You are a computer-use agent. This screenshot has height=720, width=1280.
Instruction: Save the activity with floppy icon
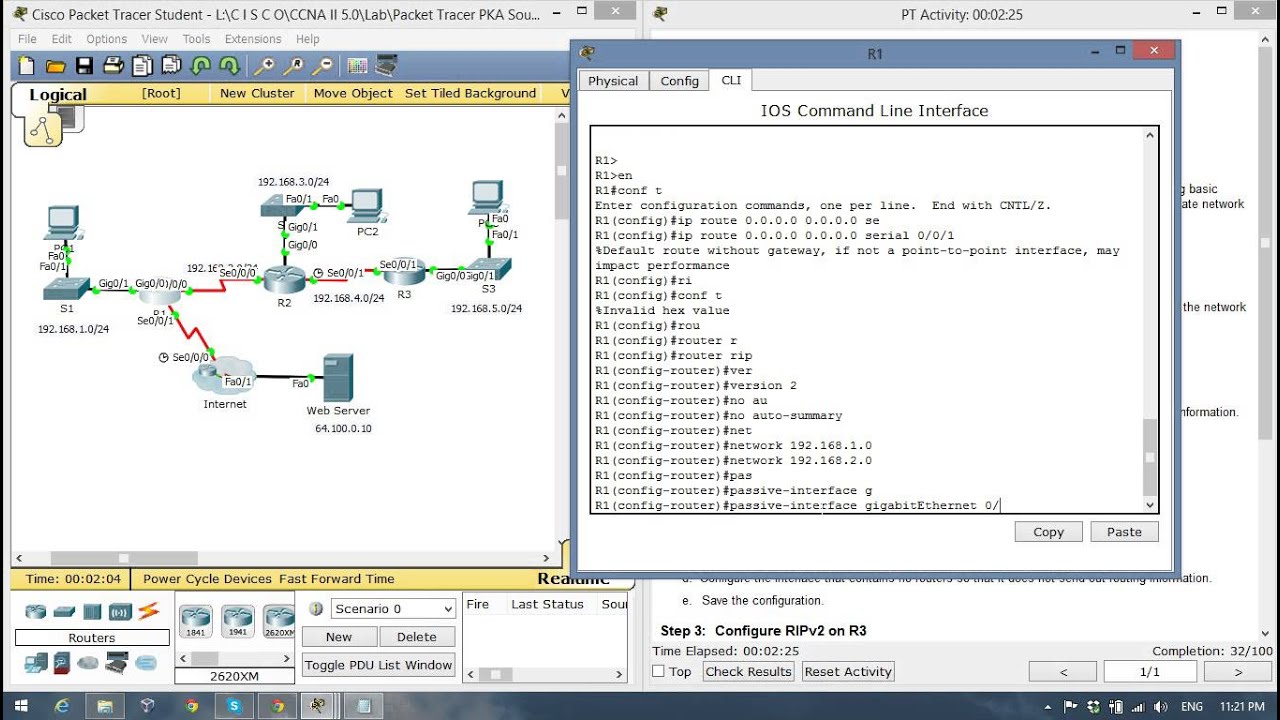[x=84, y=66]
